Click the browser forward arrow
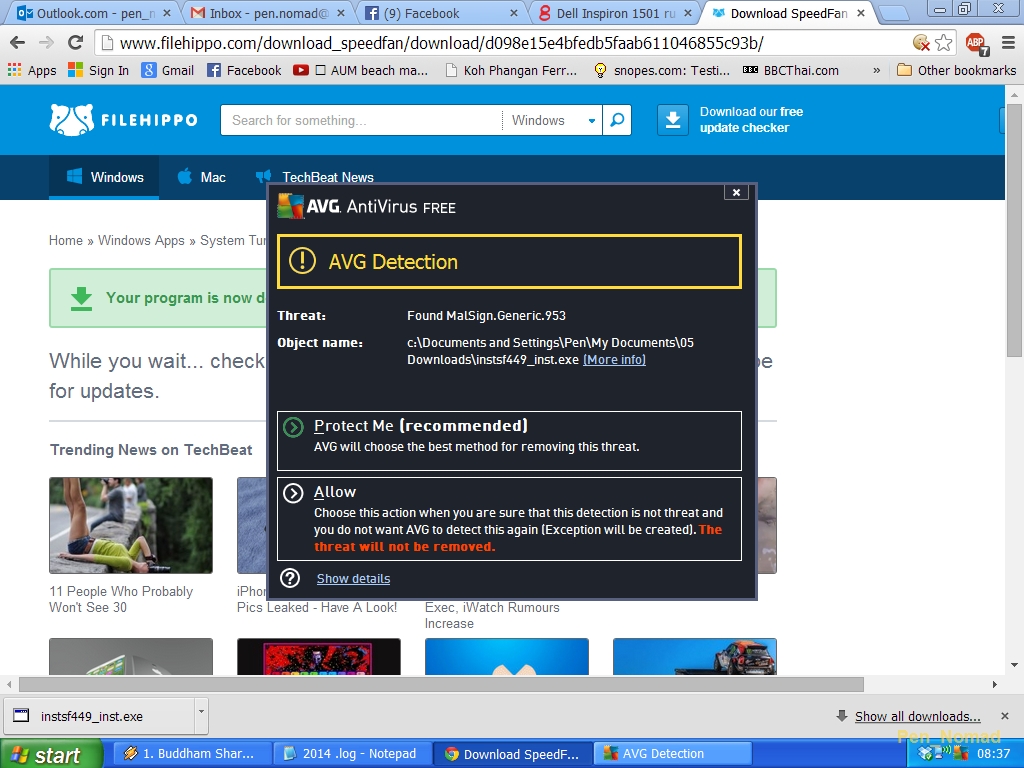Viewport: 1024px width, 768px height. tap(46, 43)
